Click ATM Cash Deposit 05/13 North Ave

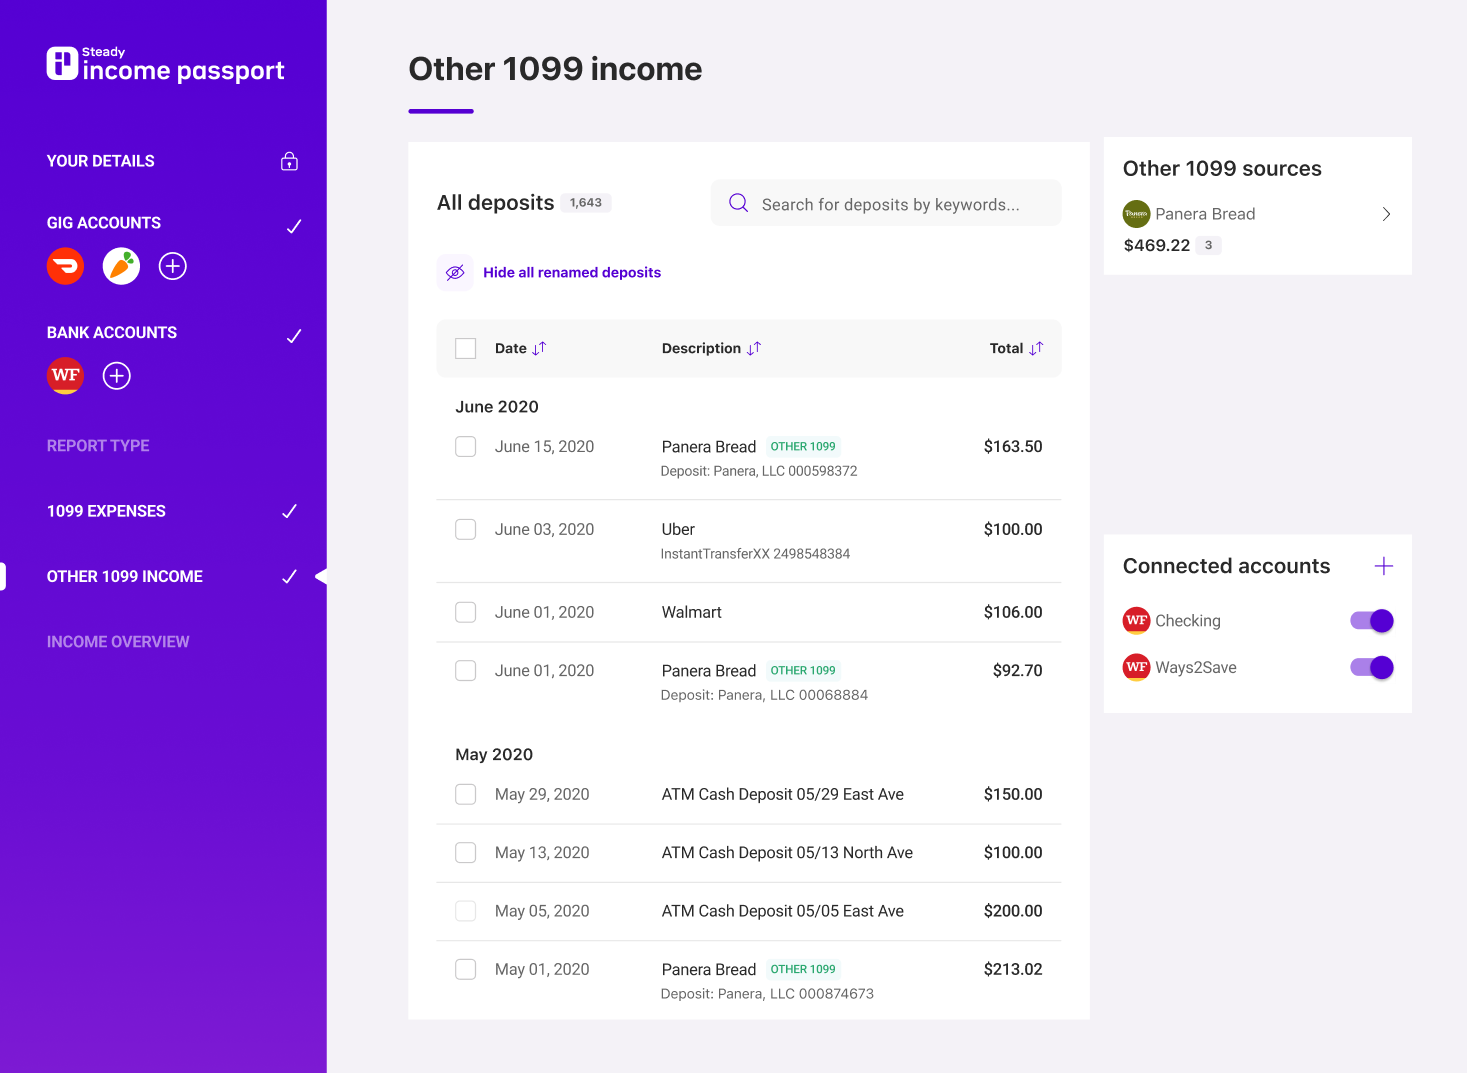787,852
